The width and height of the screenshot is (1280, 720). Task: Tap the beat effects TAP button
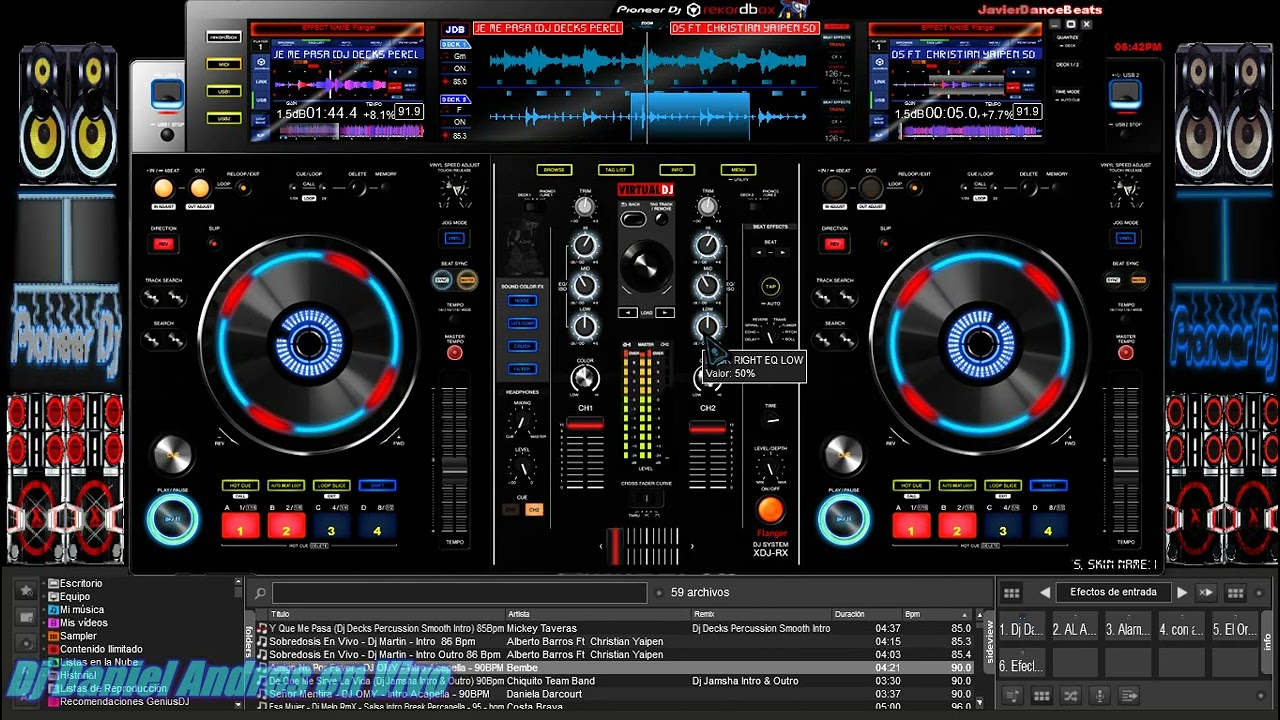click(x=770, y=286)
